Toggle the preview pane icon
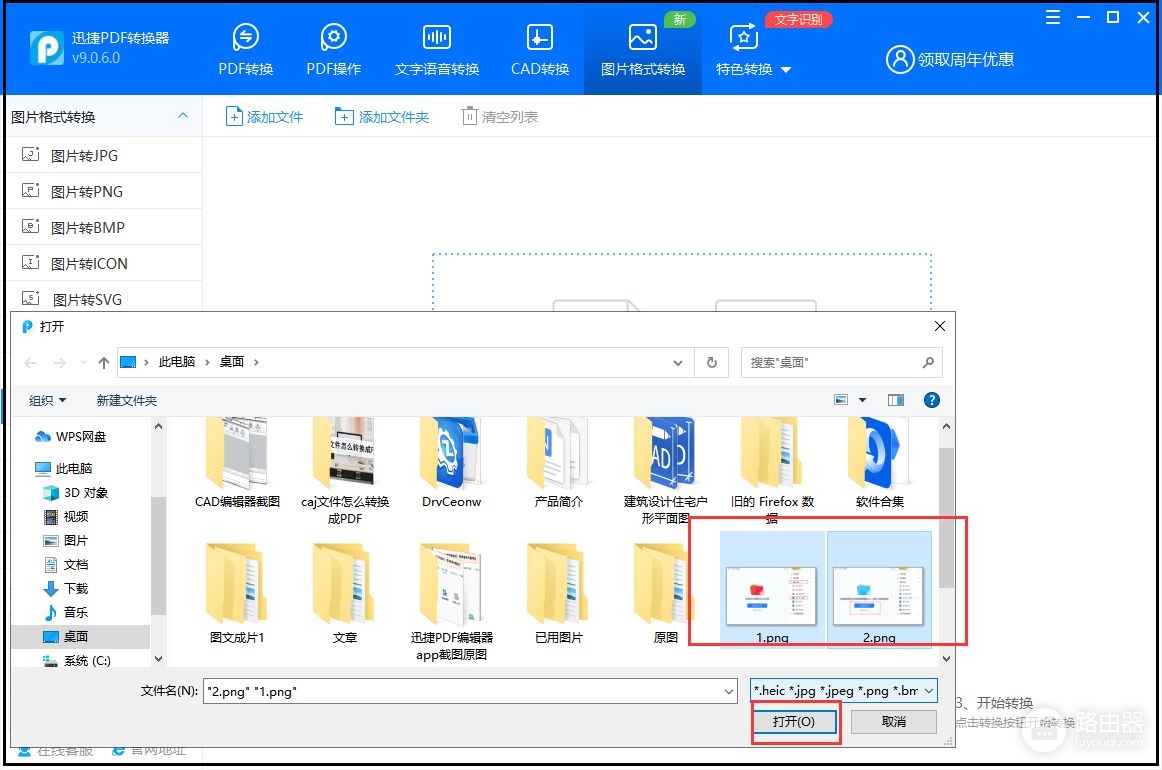1162x770 pixels. (896, 400)
